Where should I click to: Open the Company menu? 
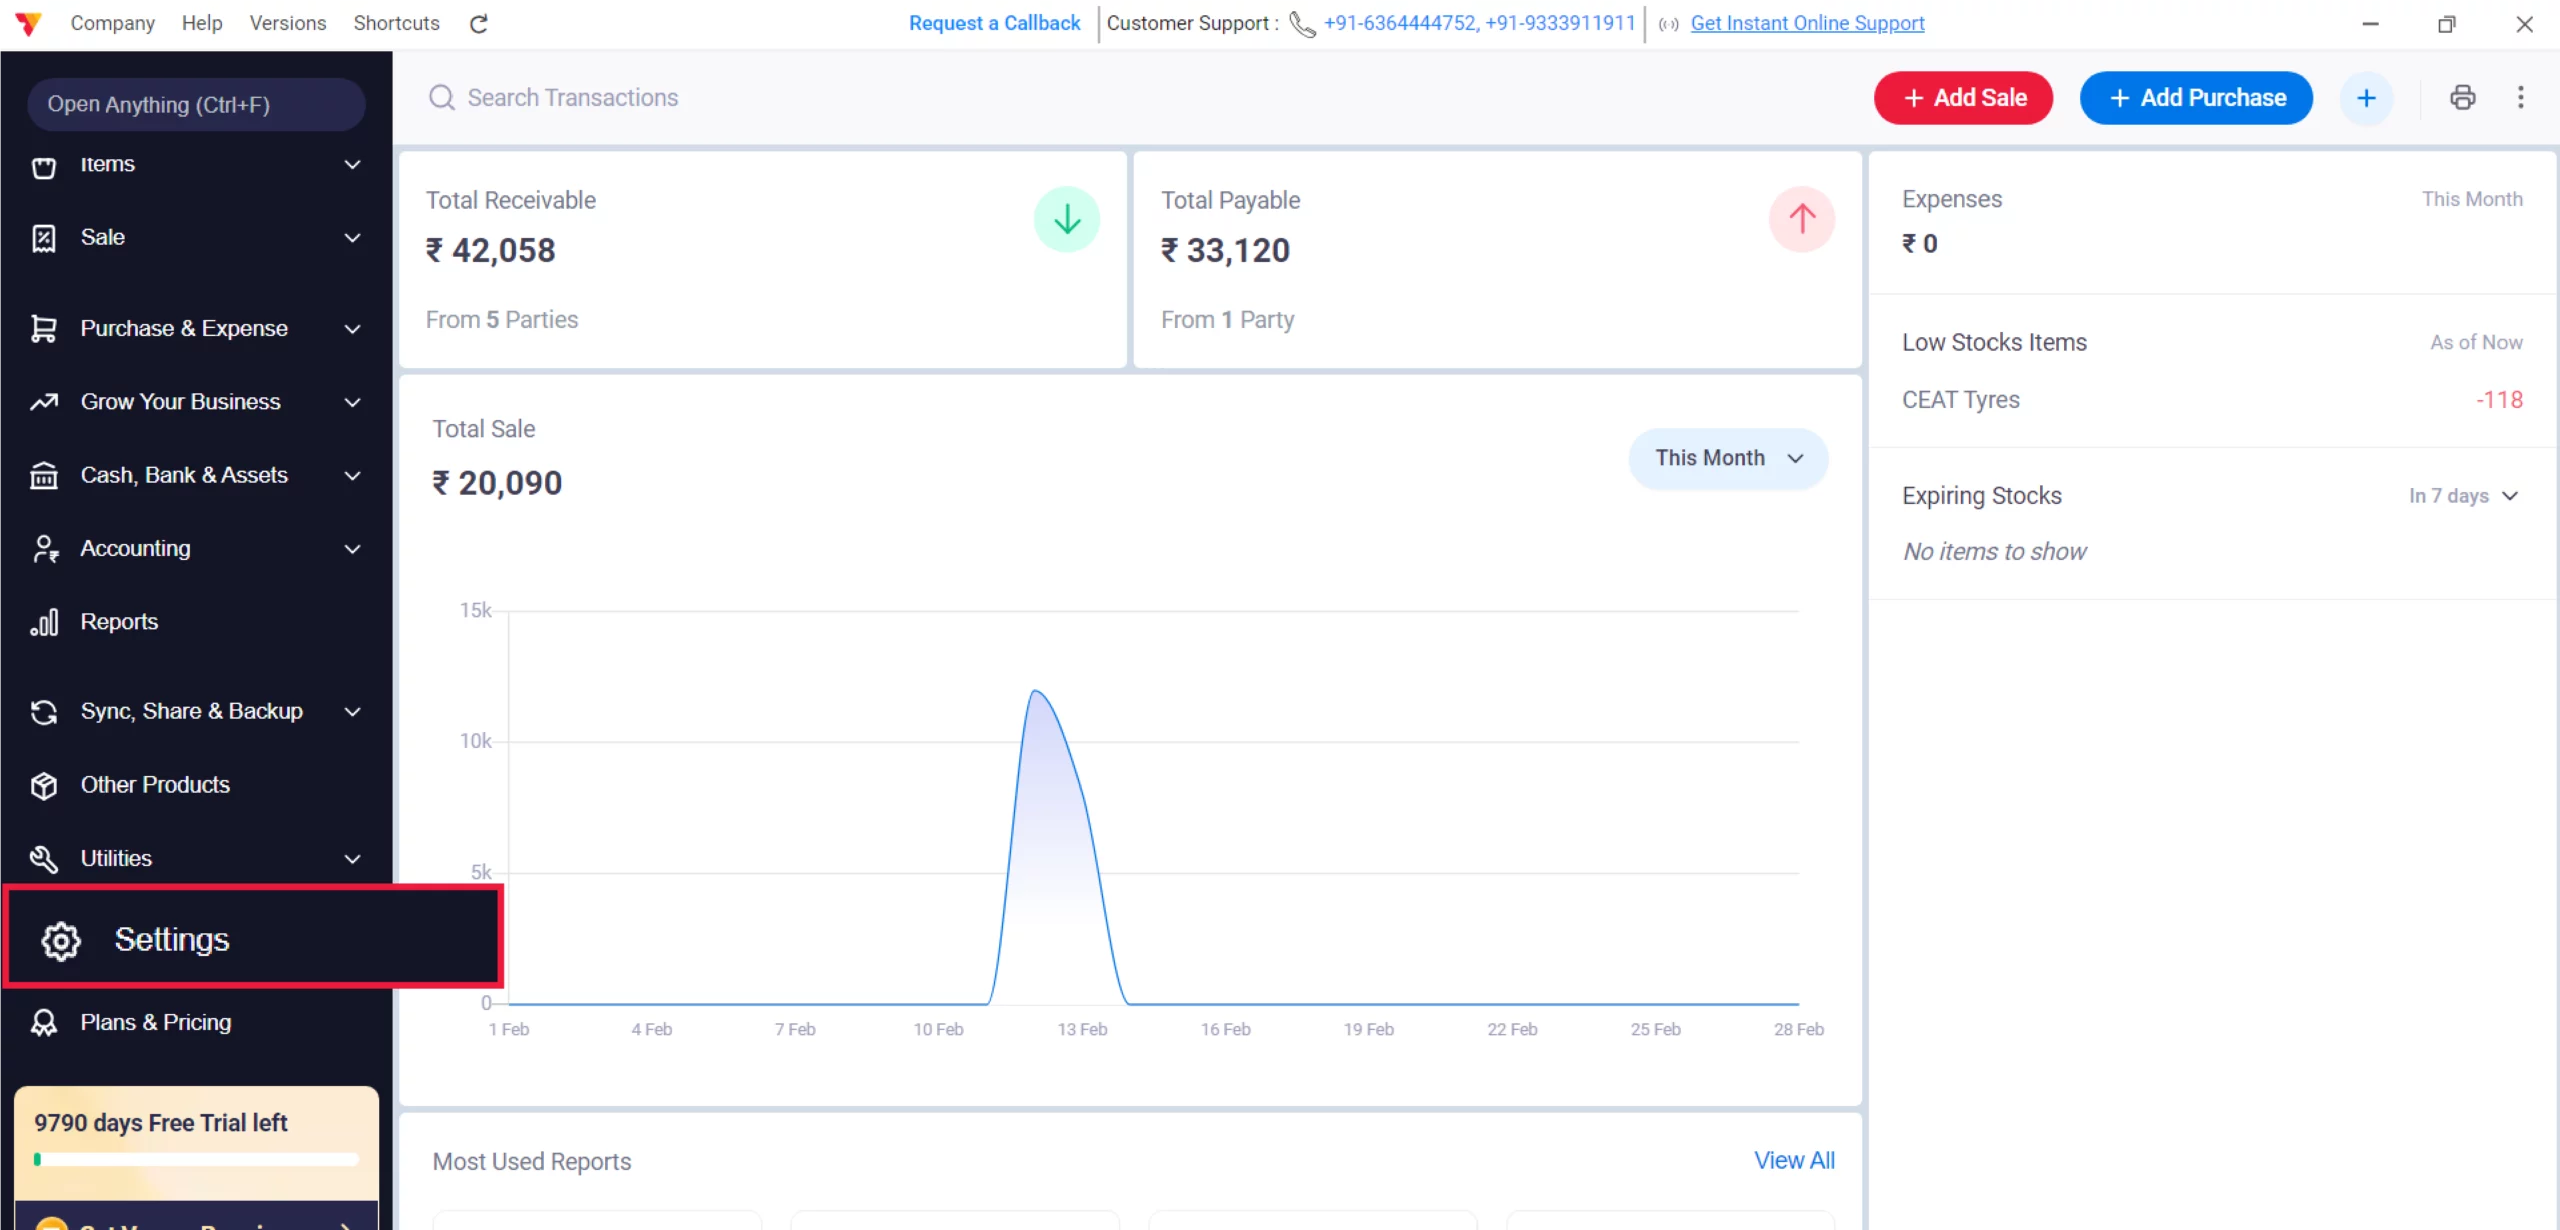click(x=112, y=23)
